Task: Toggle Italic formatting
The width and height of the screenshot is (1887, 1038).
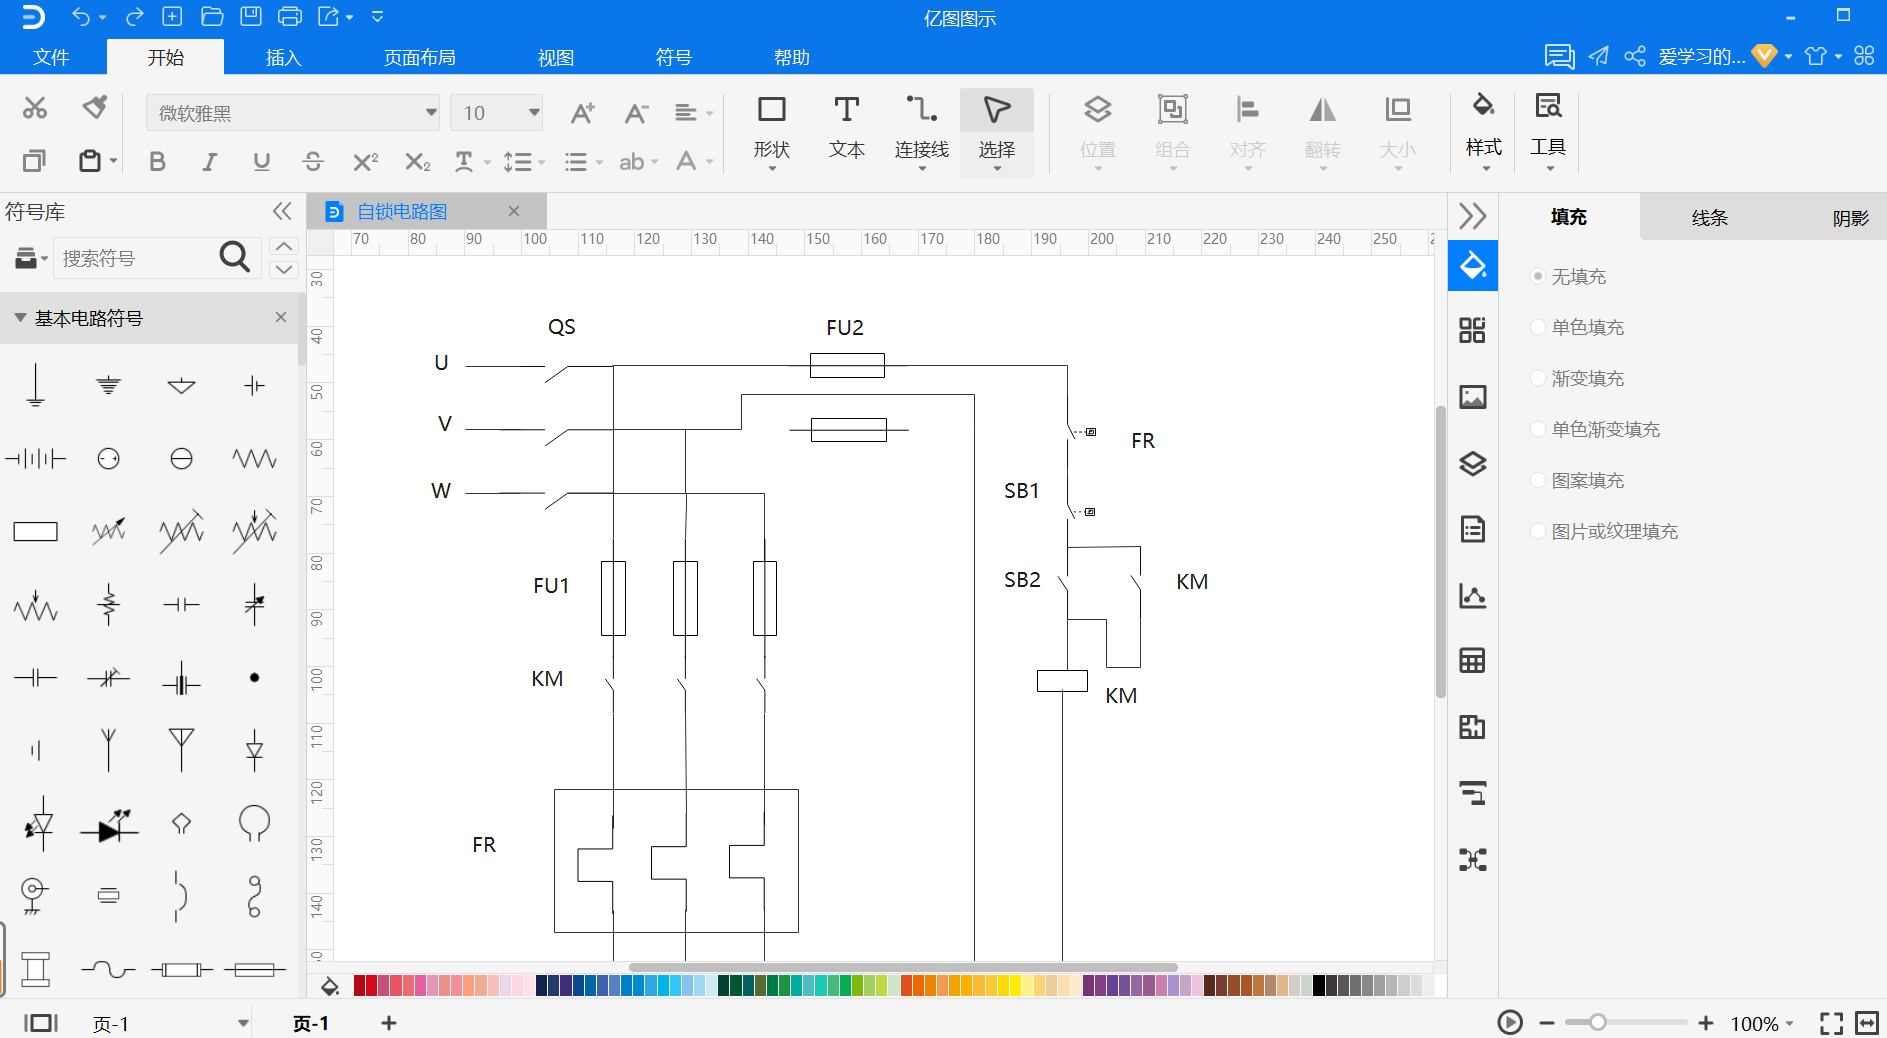Action: coord(209,162)
